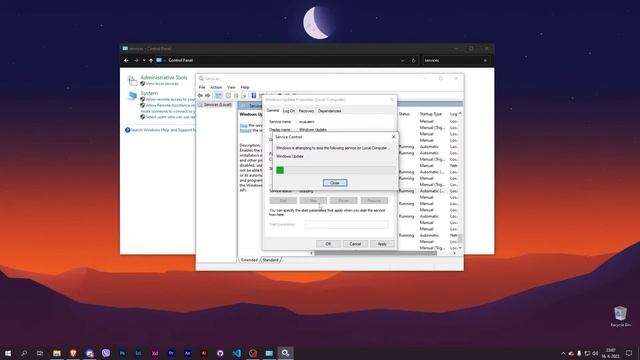Switch to the General tab
The image size is (640, 360).
273,111
